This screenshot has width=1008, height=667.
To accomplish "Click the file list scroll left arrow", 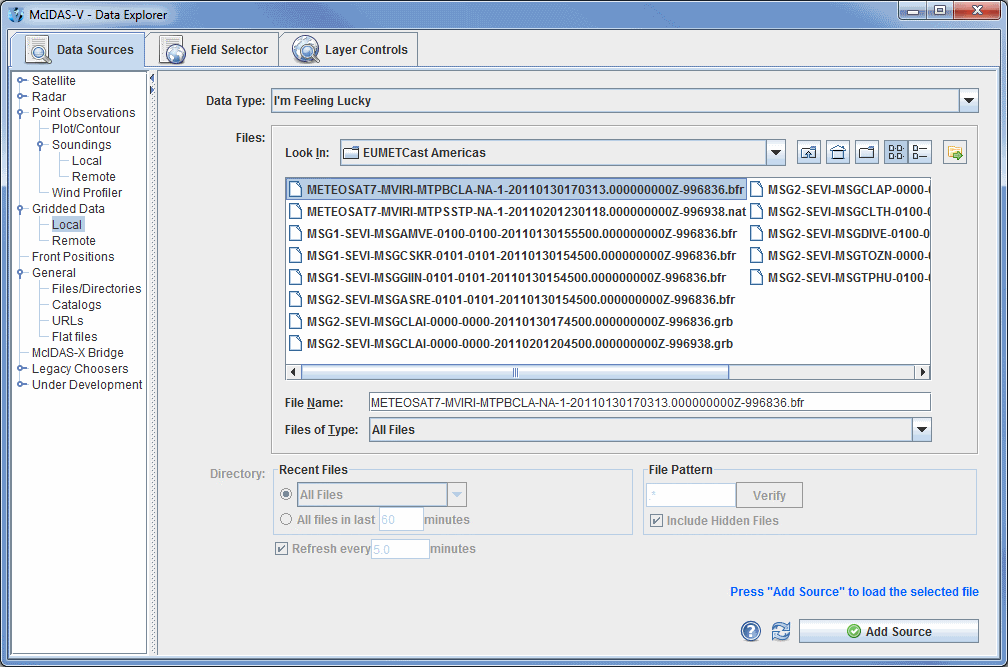I will click(293, 372).
